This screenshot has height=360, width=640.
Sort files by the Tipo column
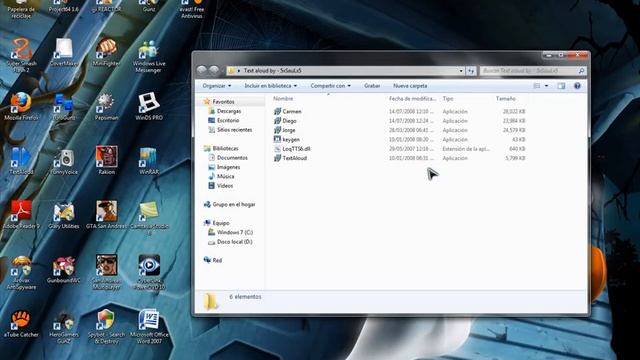pos(448,99)
